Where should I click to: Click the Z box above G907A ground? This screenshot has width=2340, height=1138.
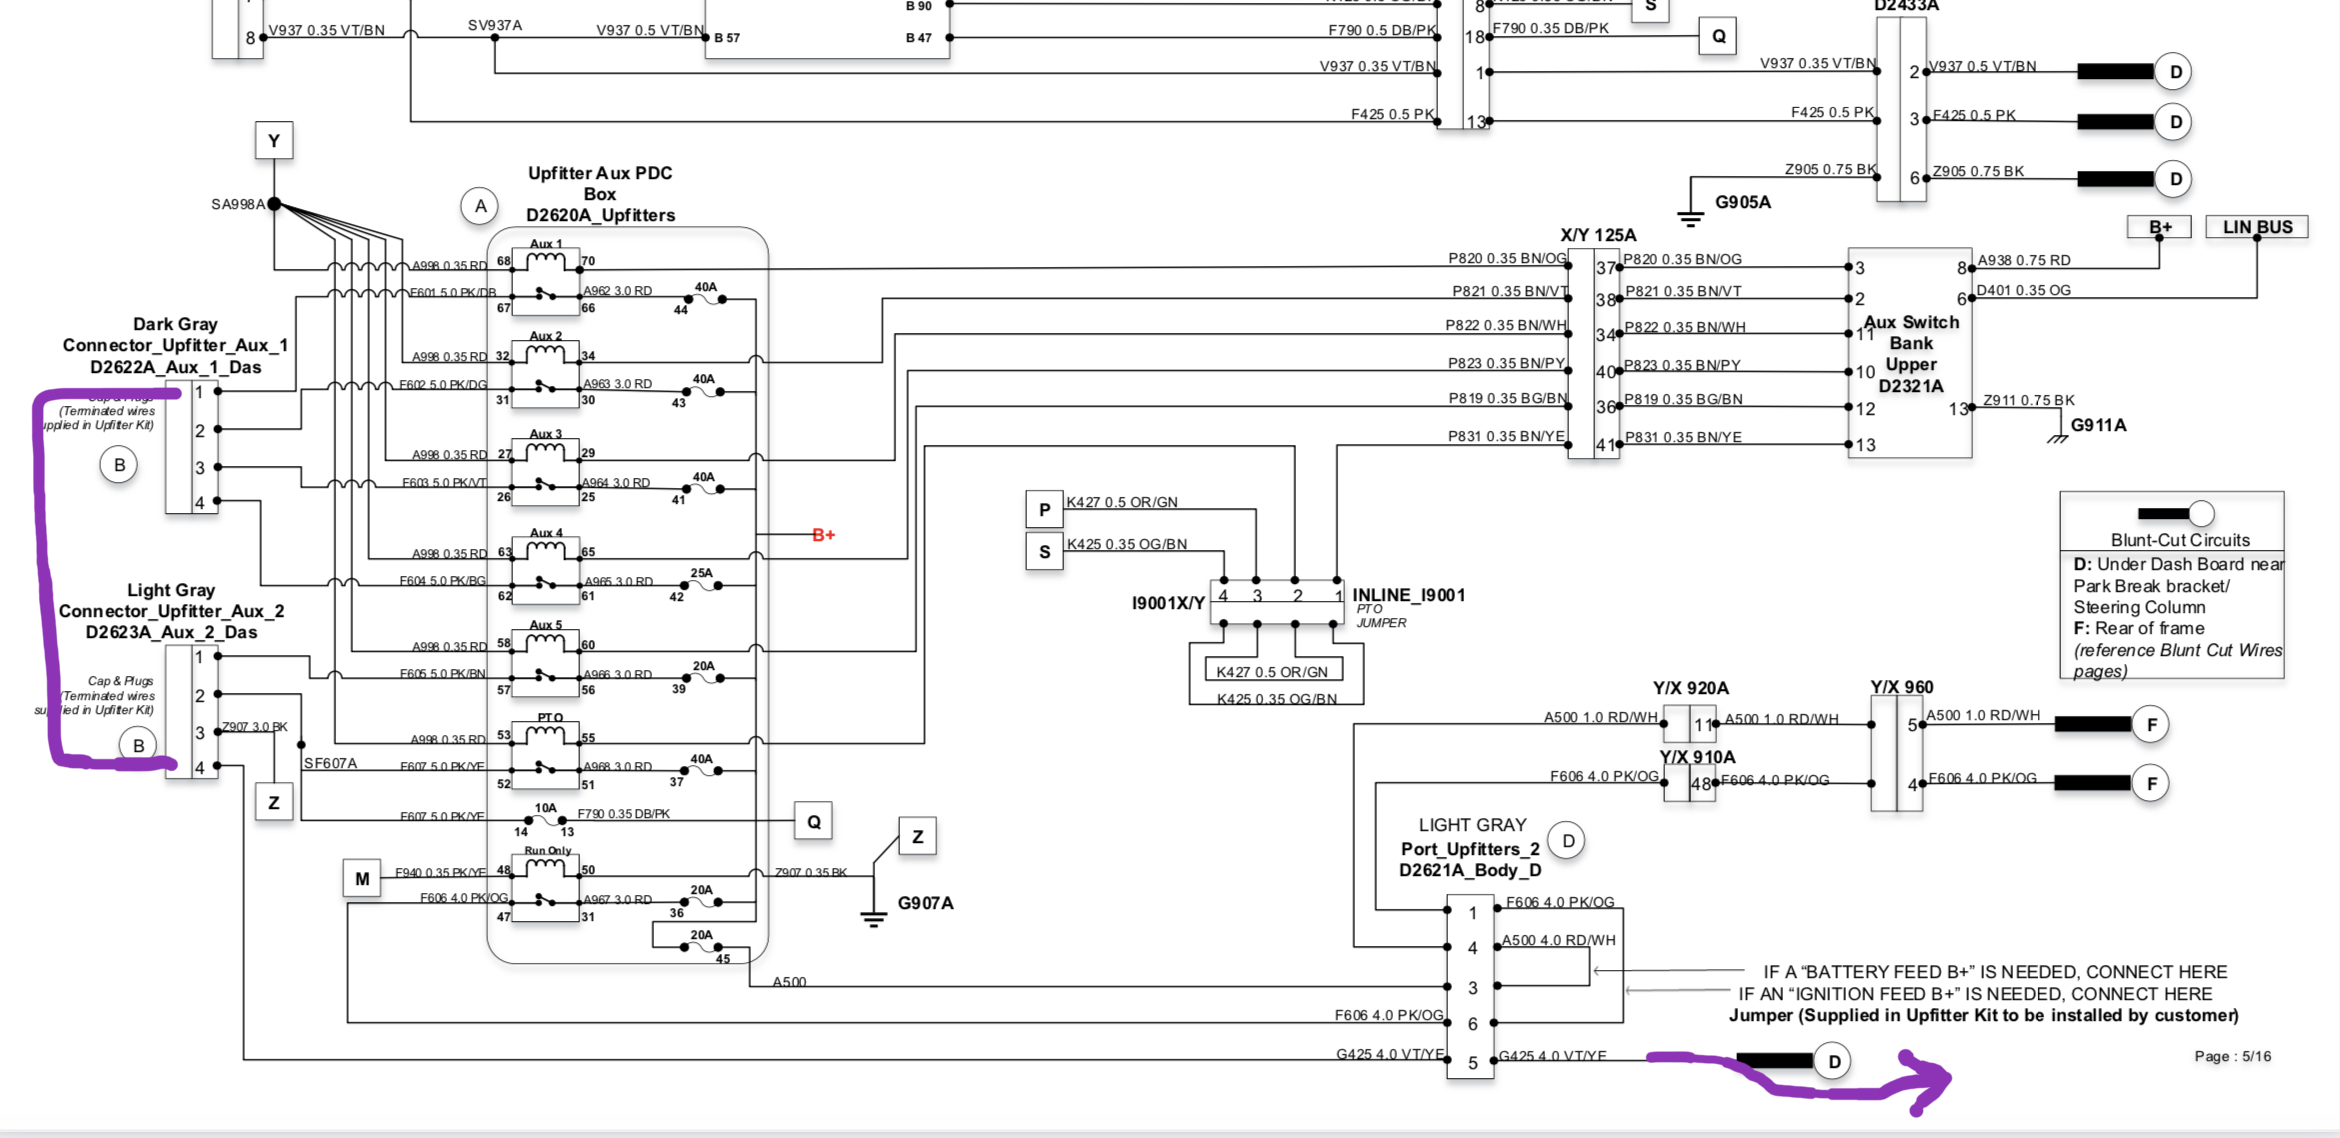(918, 837)
